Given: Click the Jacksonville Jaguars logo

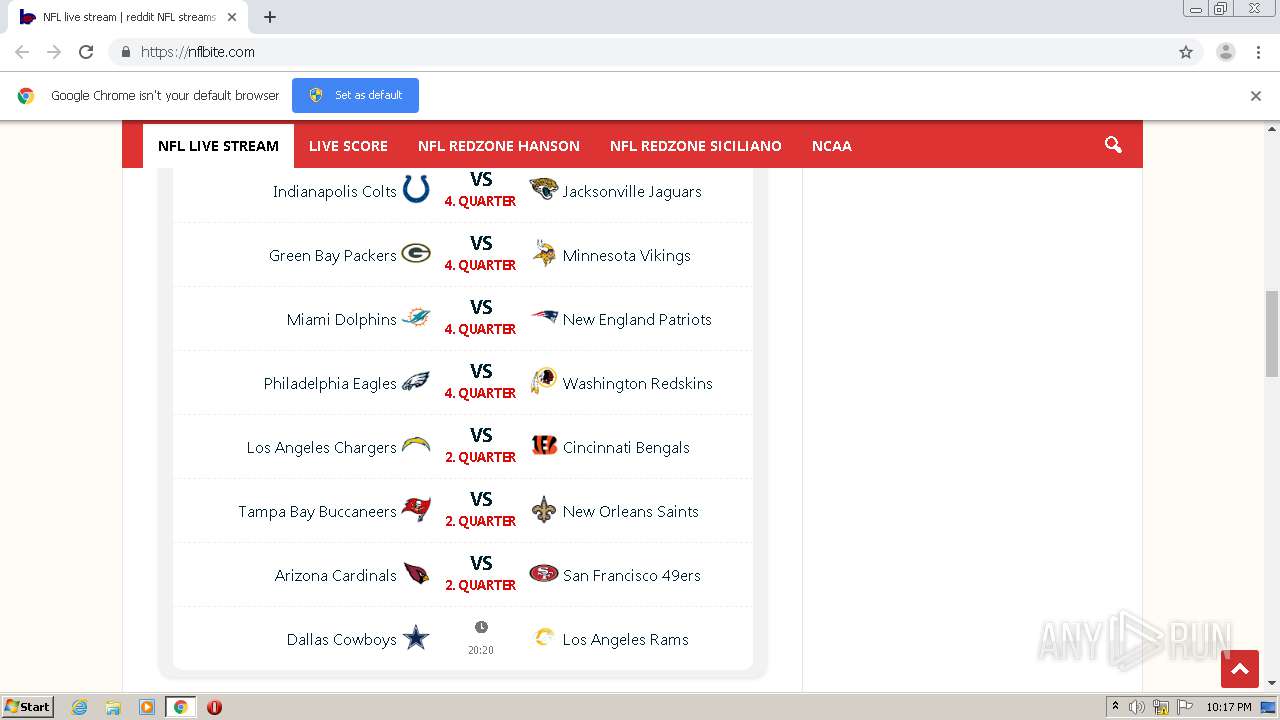Looking at the screenshot, I should [544, 189].
